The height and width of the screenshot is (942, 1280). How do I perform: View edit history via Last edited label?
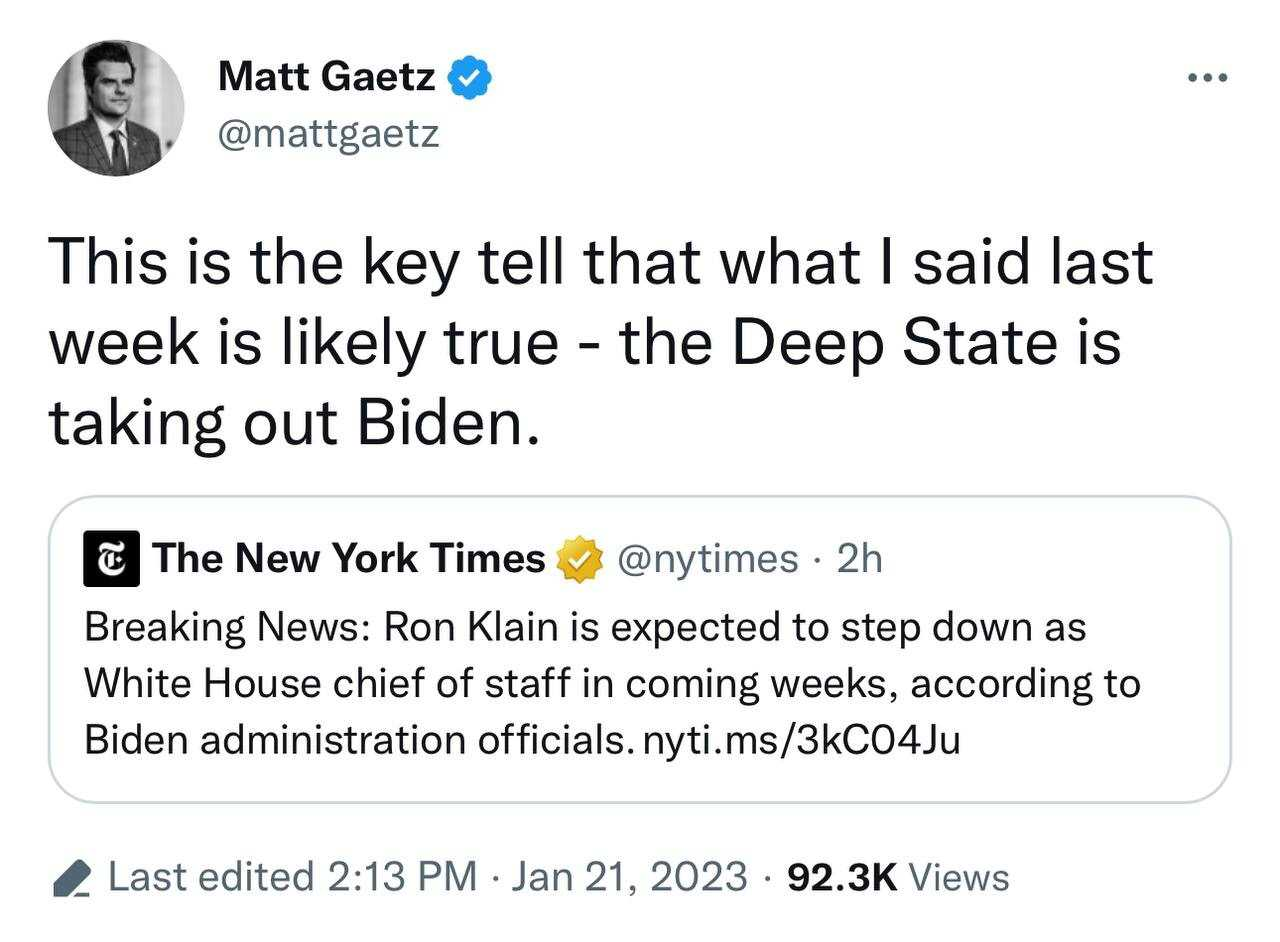coord(210,877)
